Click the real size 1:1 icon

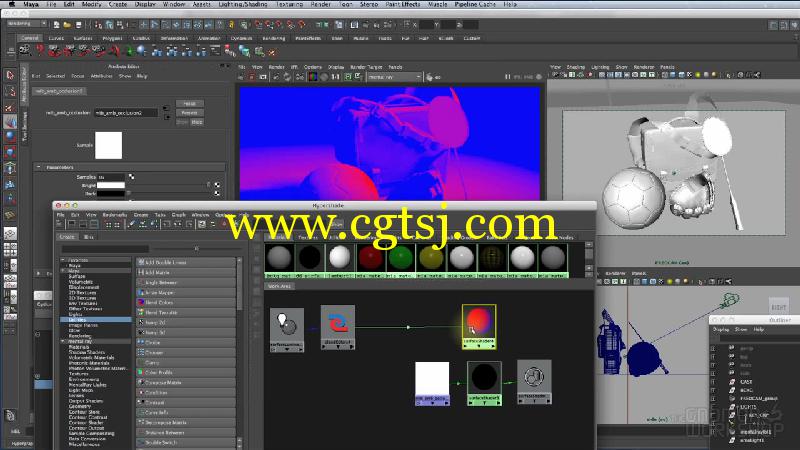click(x=335, y=77)
